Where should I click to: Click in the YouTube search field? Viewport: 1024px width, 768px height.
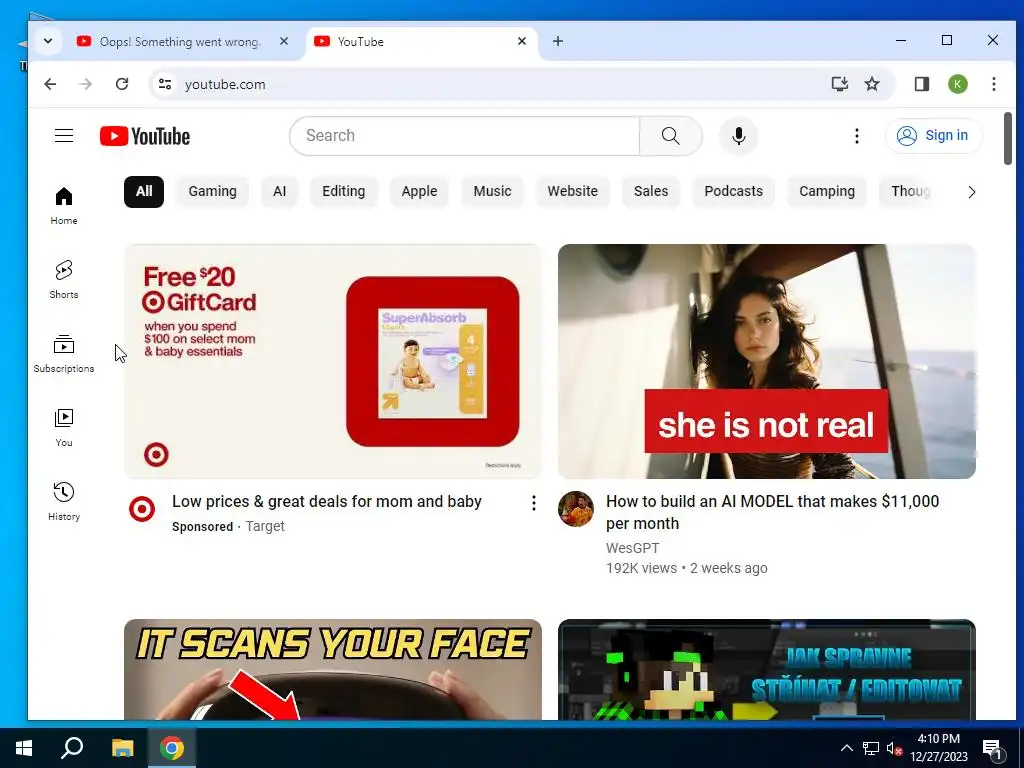point(465,136)
